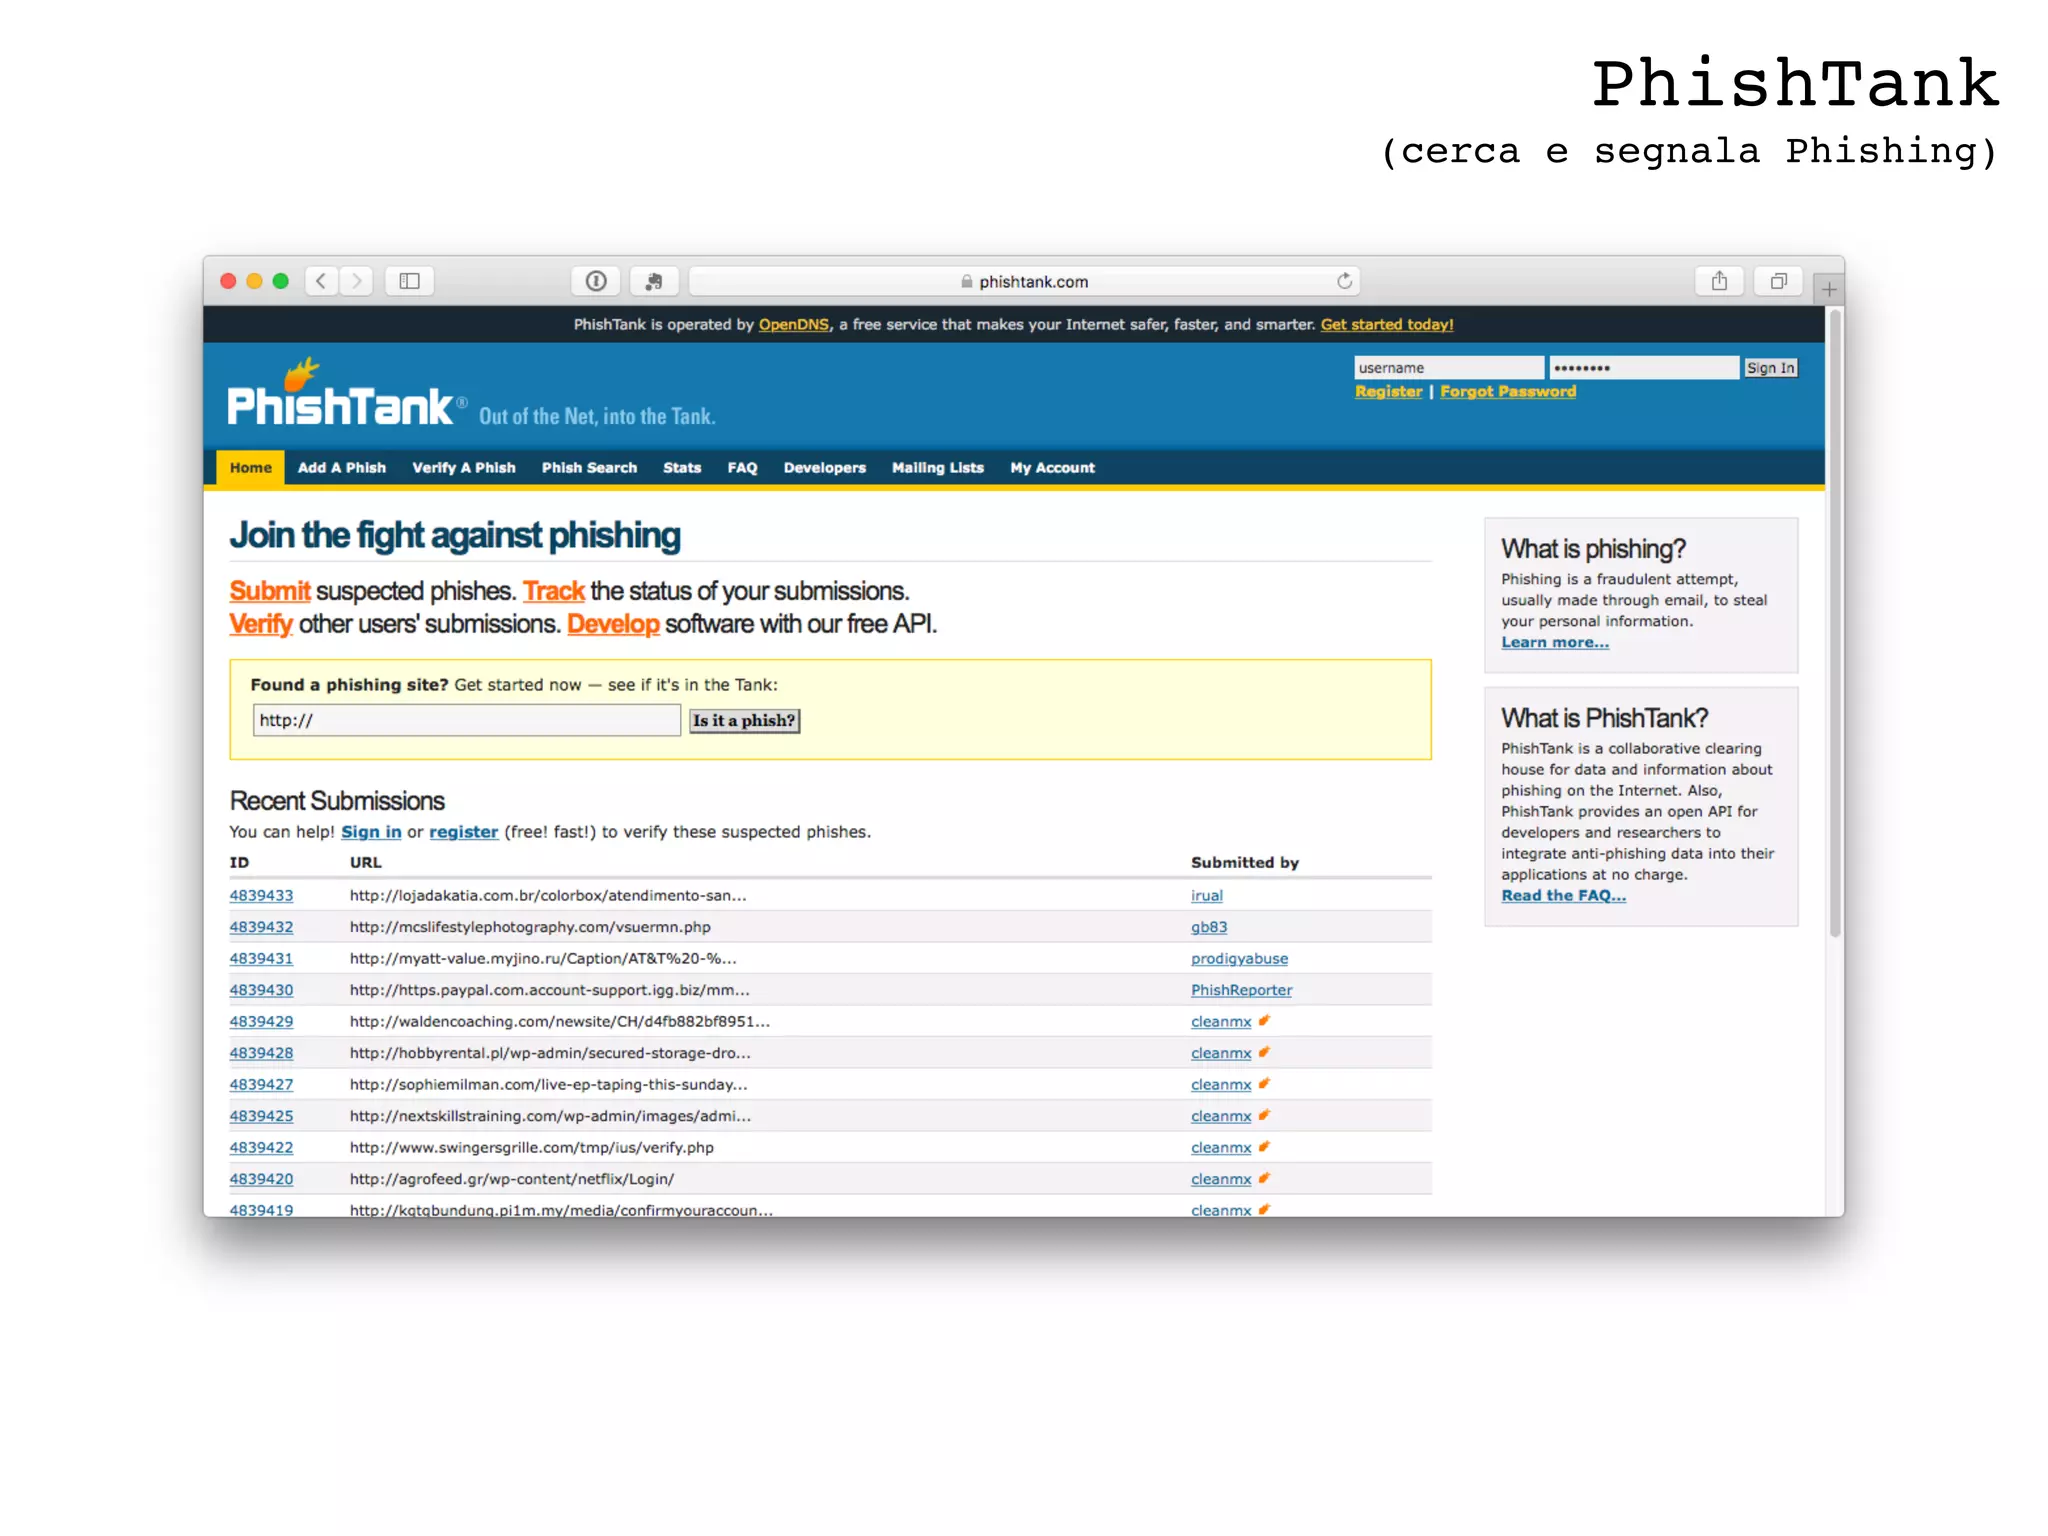Open submission ID 4839431
This screenshot has width=2048, height=1536.
(x=261, y=958)
